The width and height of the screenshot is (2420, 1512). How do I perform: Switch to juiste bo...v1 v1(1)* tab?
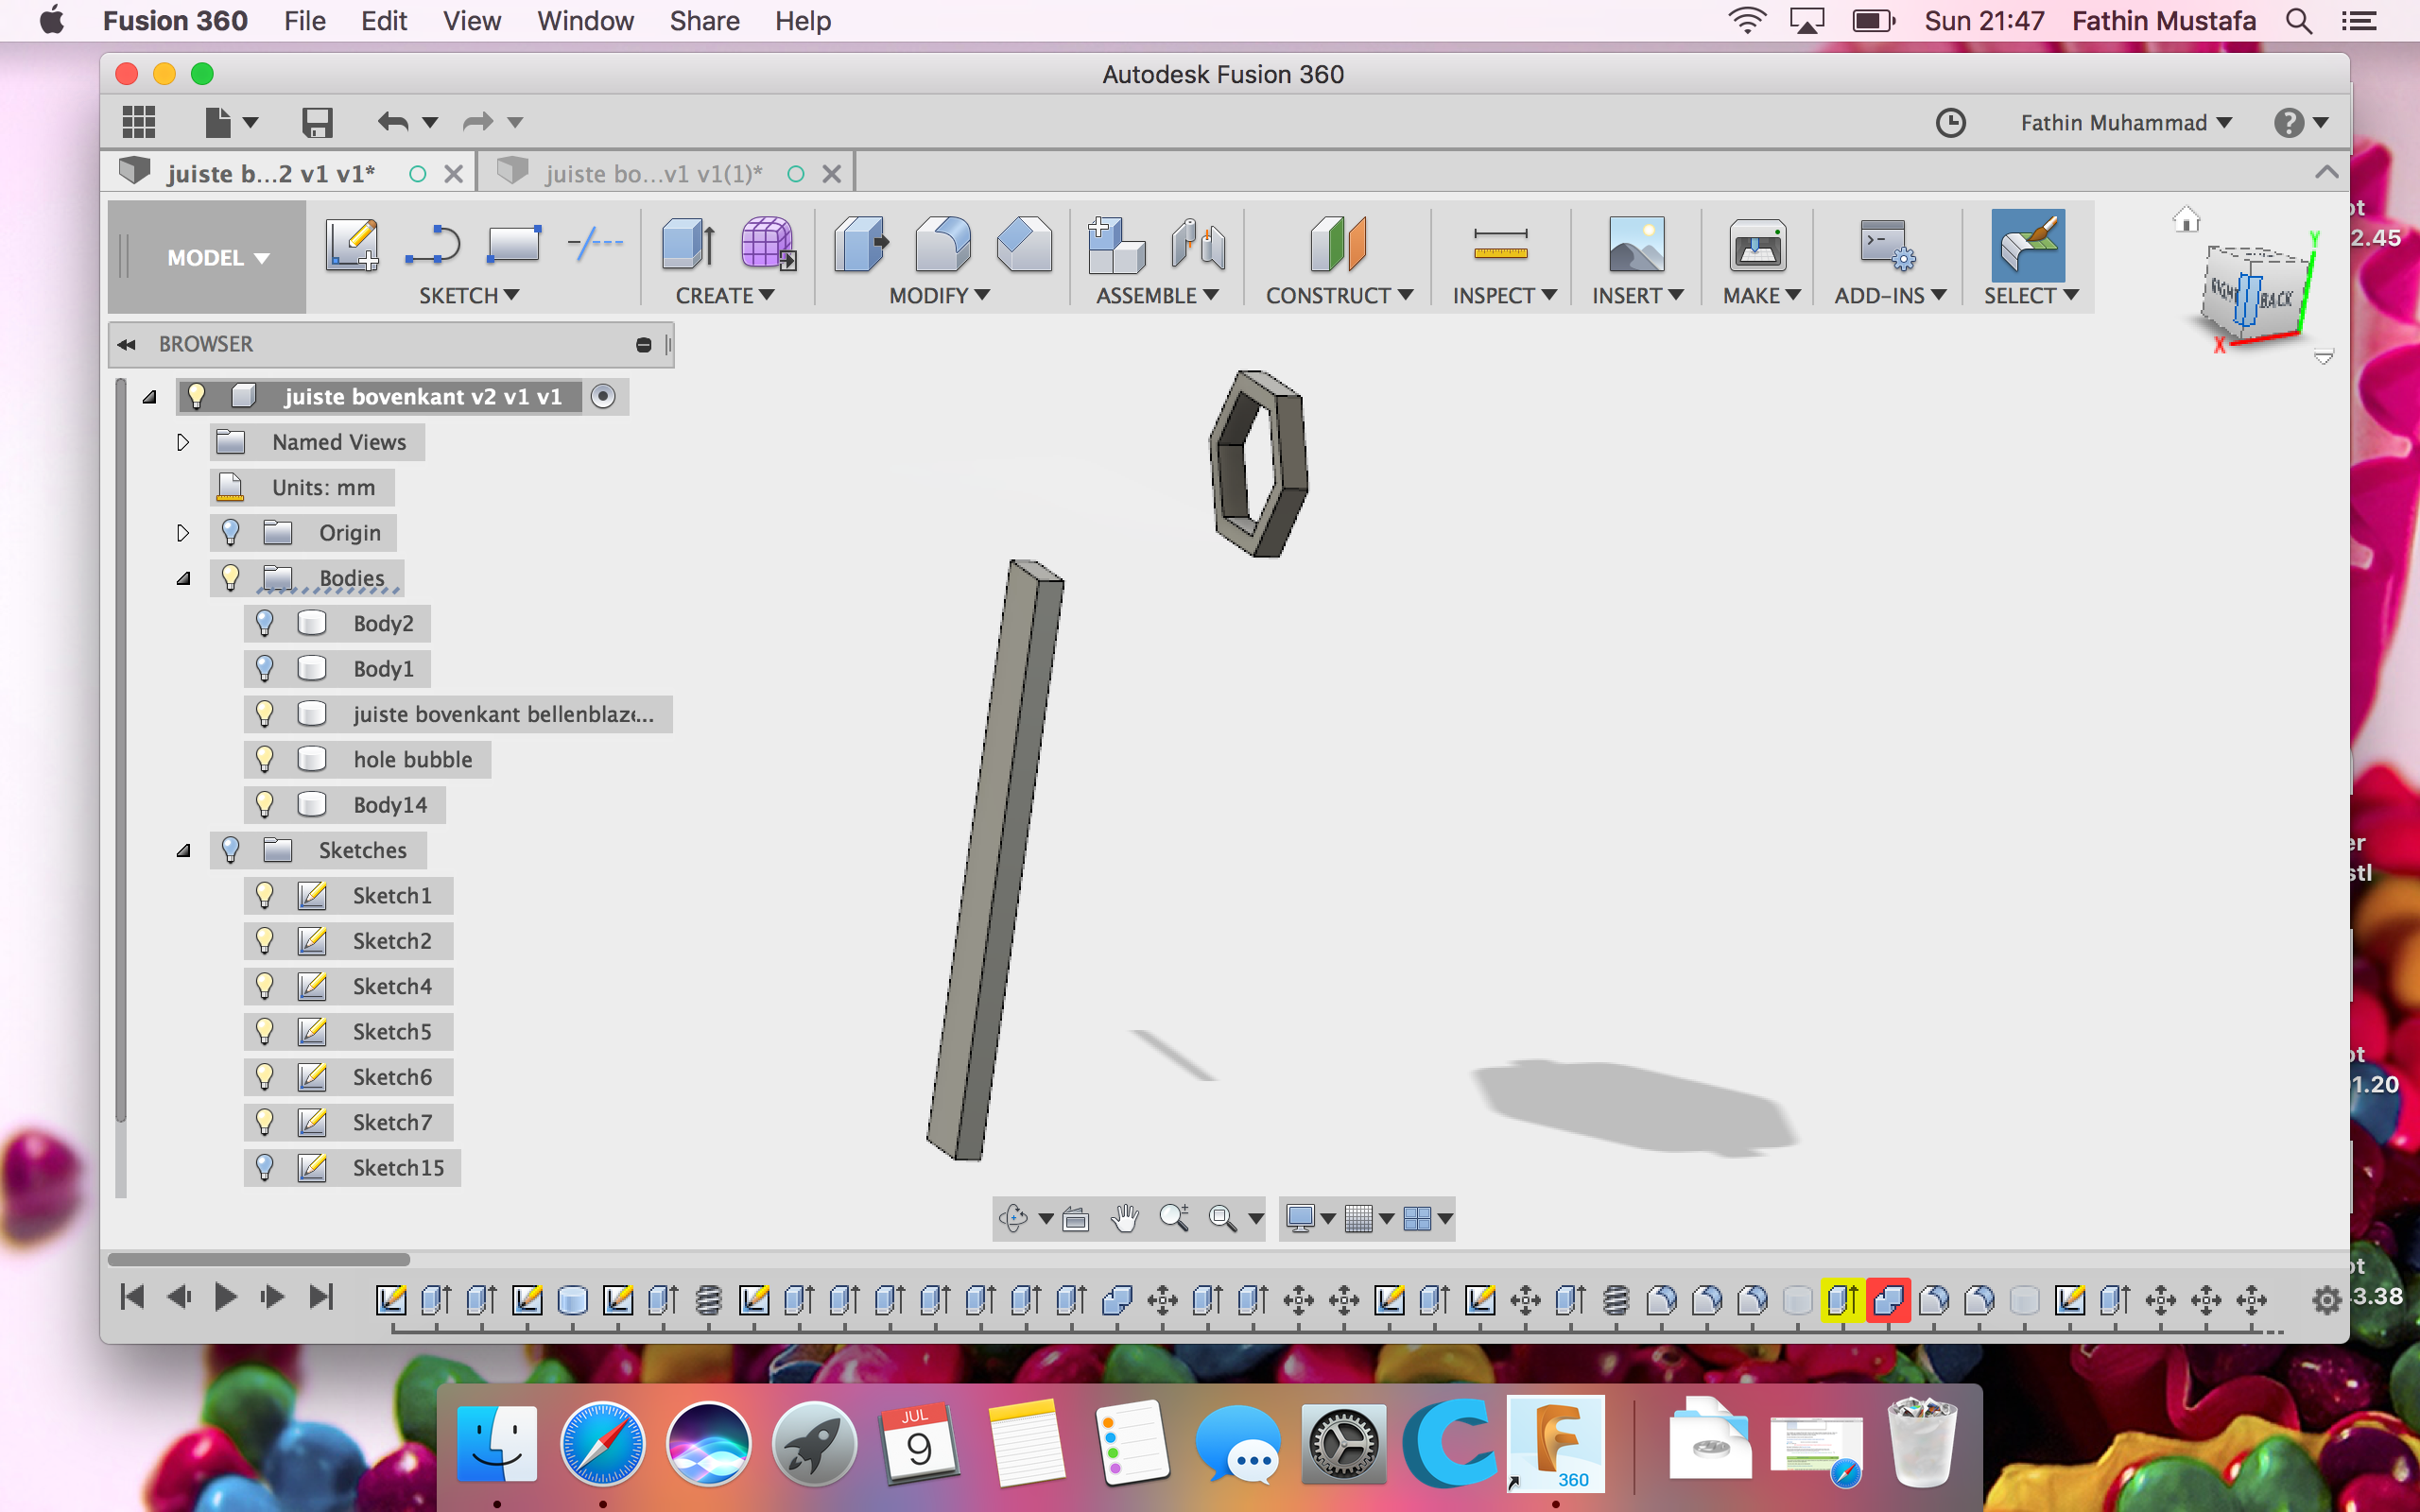tap(654, 173)
